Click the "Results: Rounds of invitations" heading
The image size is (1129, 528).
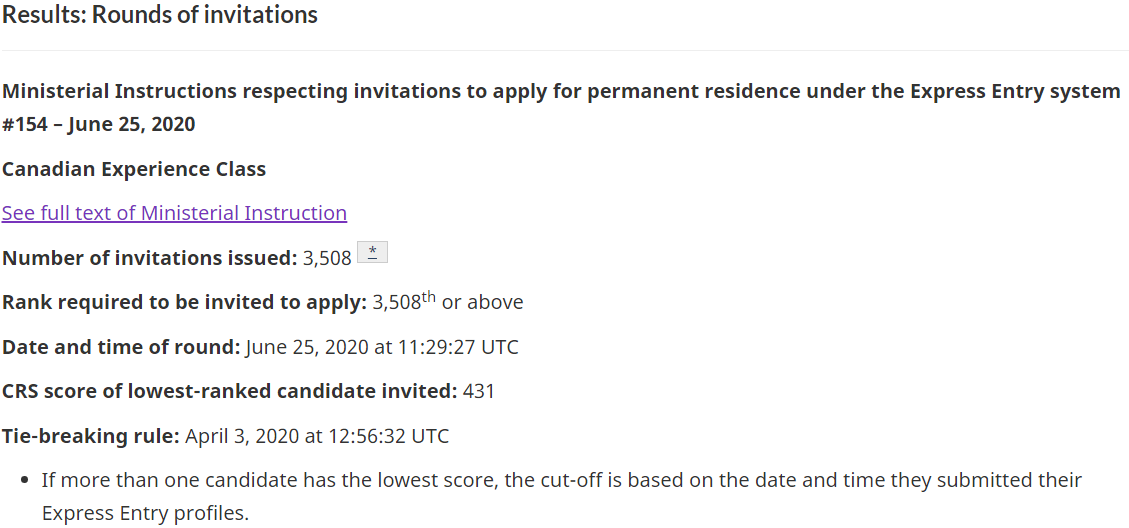pos(160,15)
